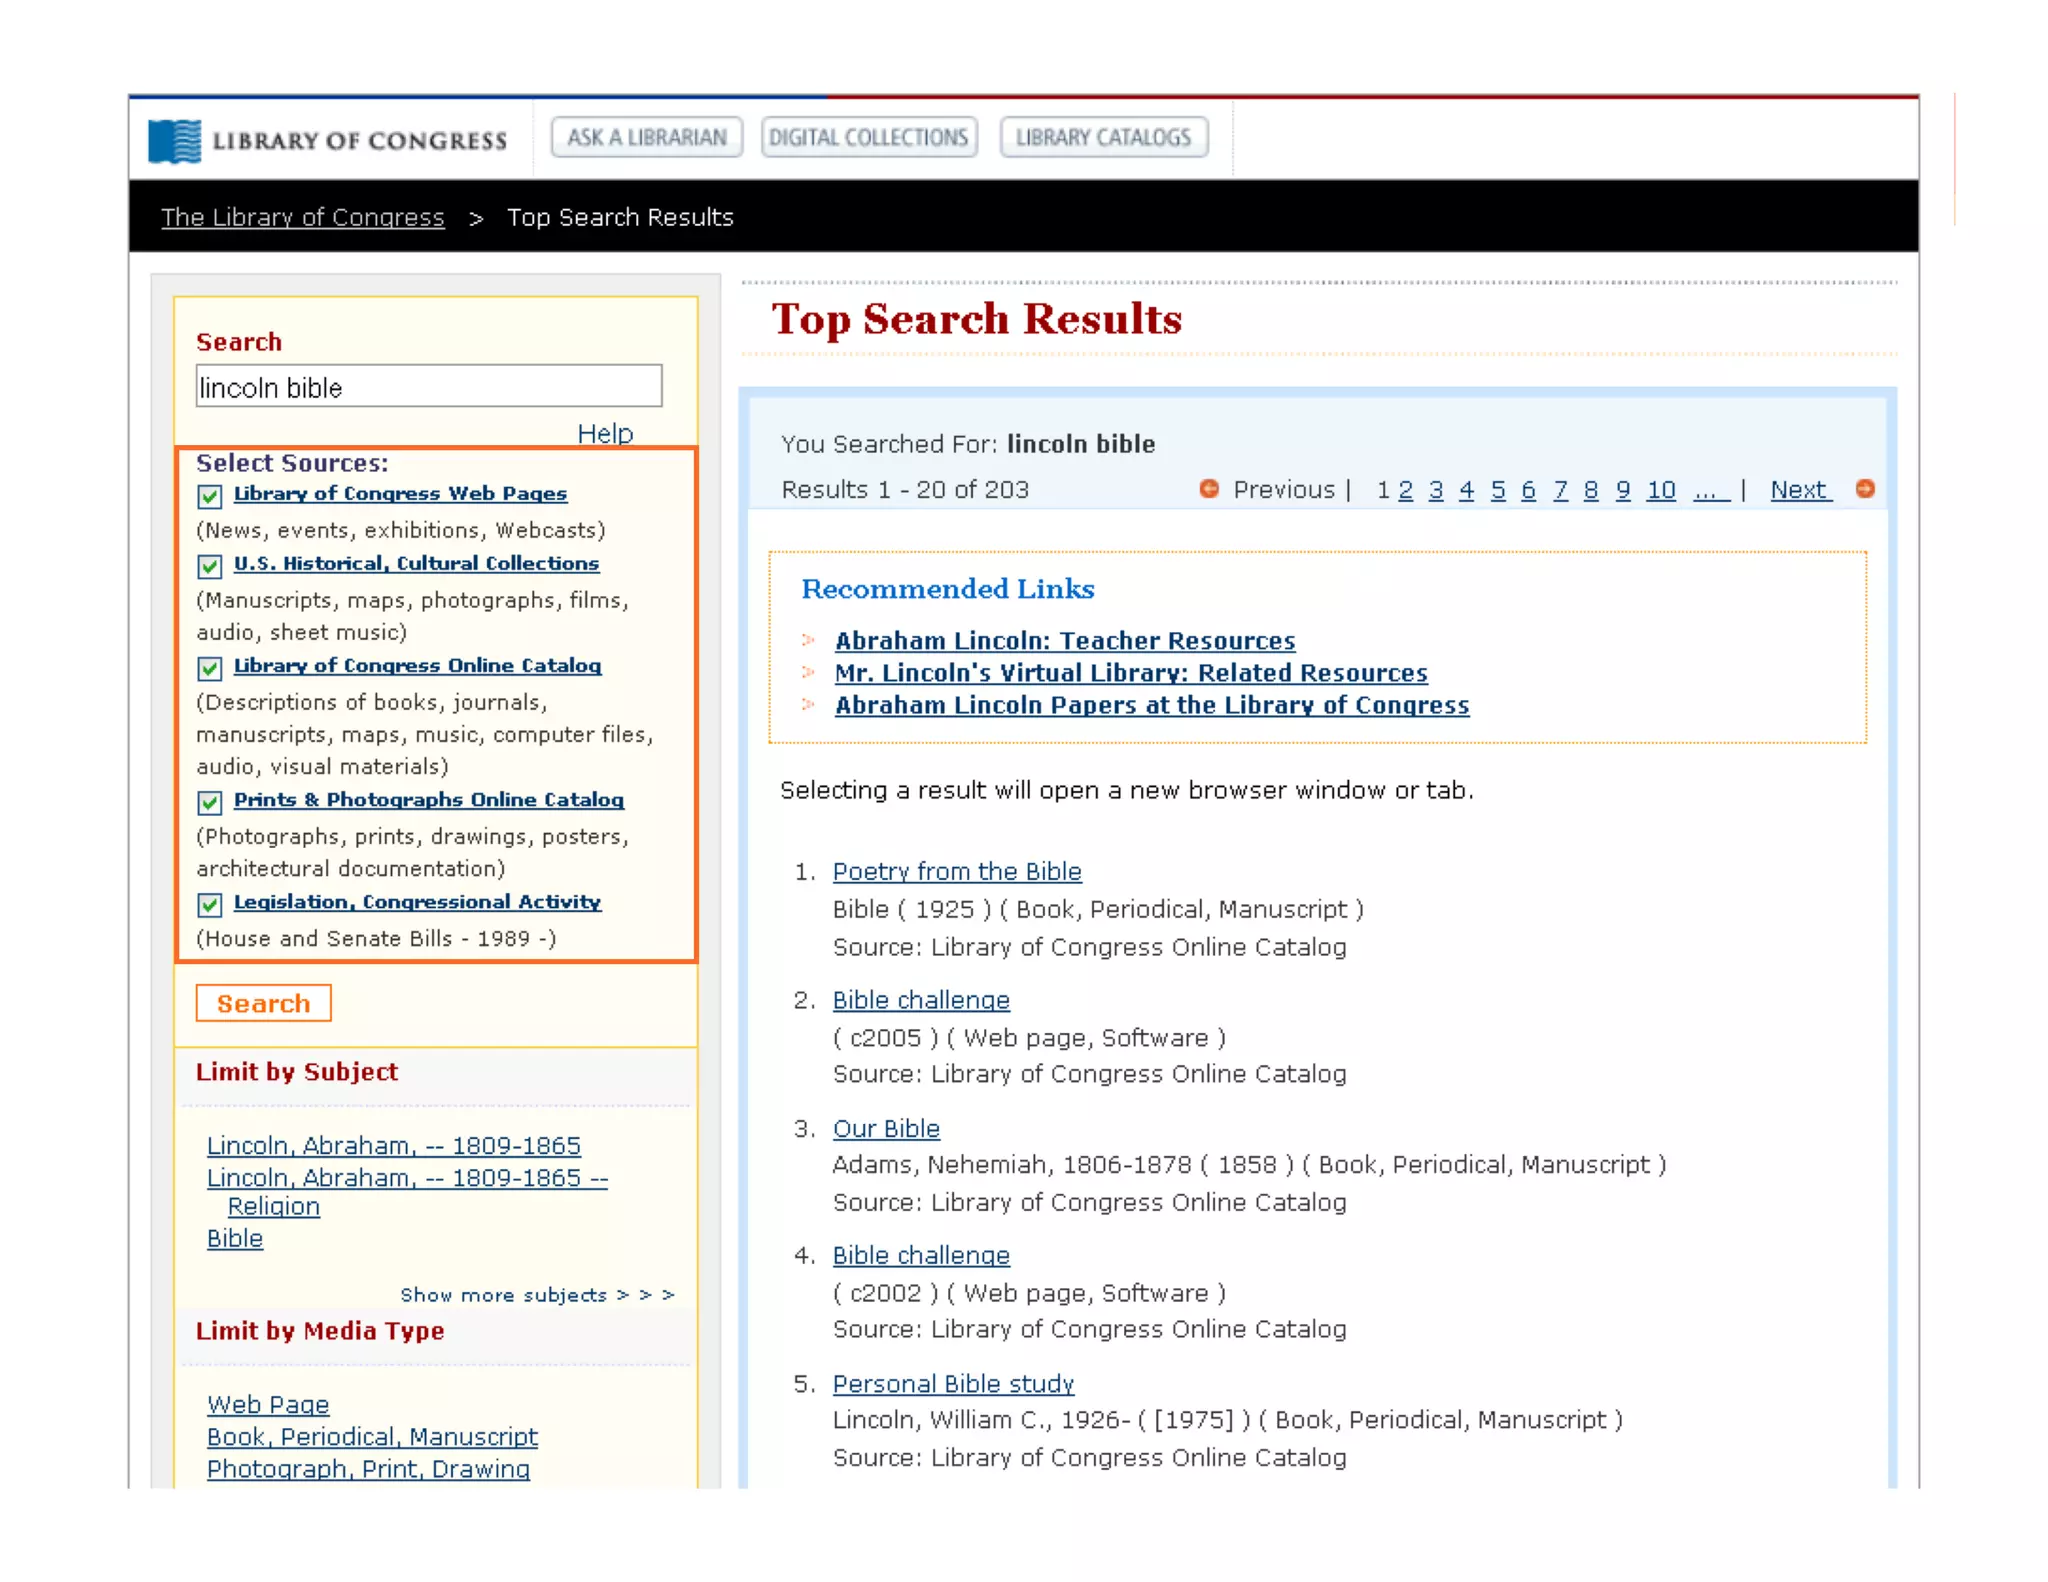Open Poetry from the Bible result
Screen dimensions: 2048x1582
(956, 871)
